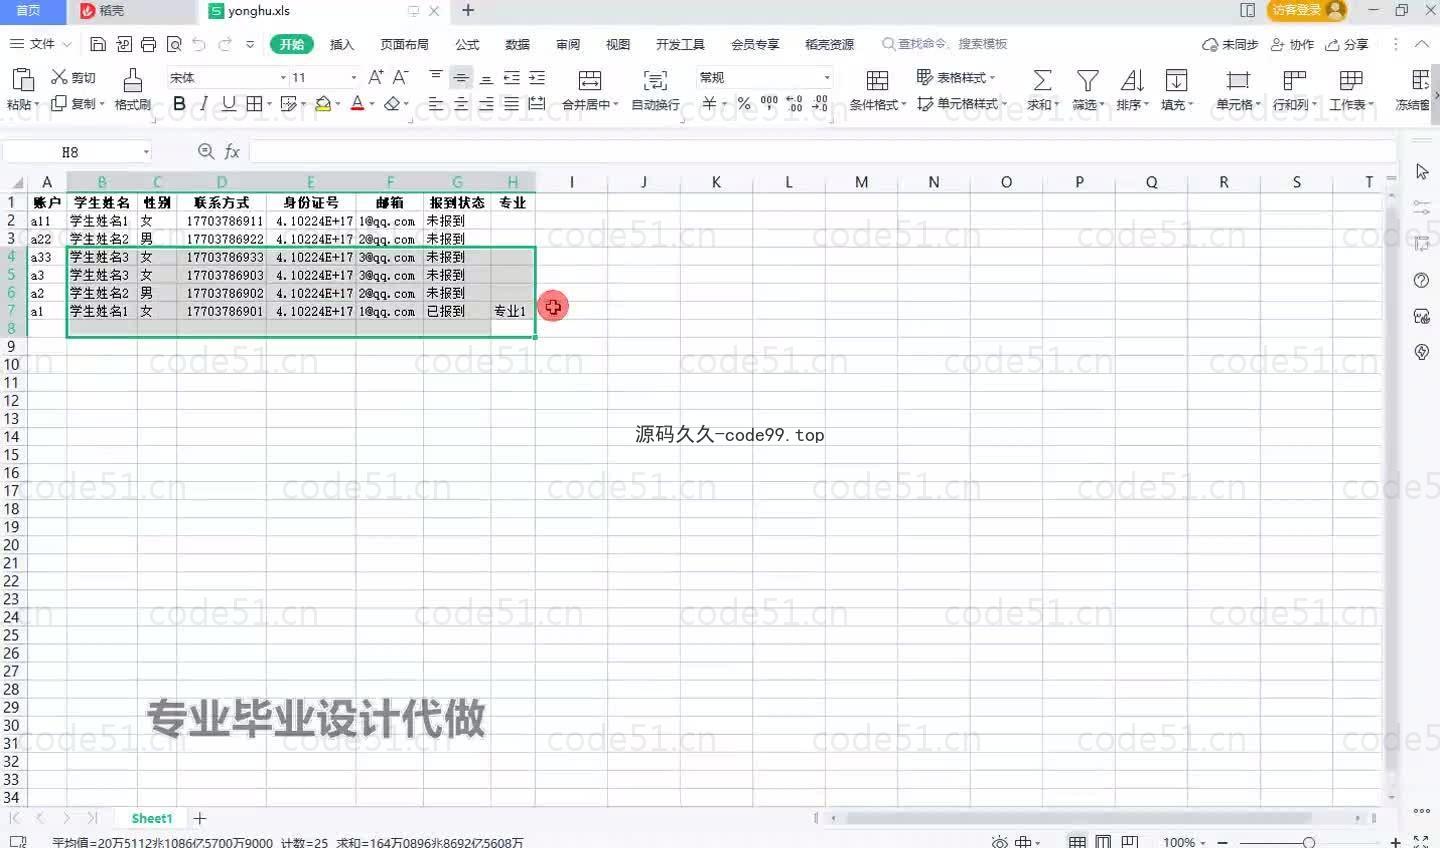This screenshot has width=1440, height=848.
Task: Select the Sheet1 tab
Action: pyautogui.click(x=152, y=818)
